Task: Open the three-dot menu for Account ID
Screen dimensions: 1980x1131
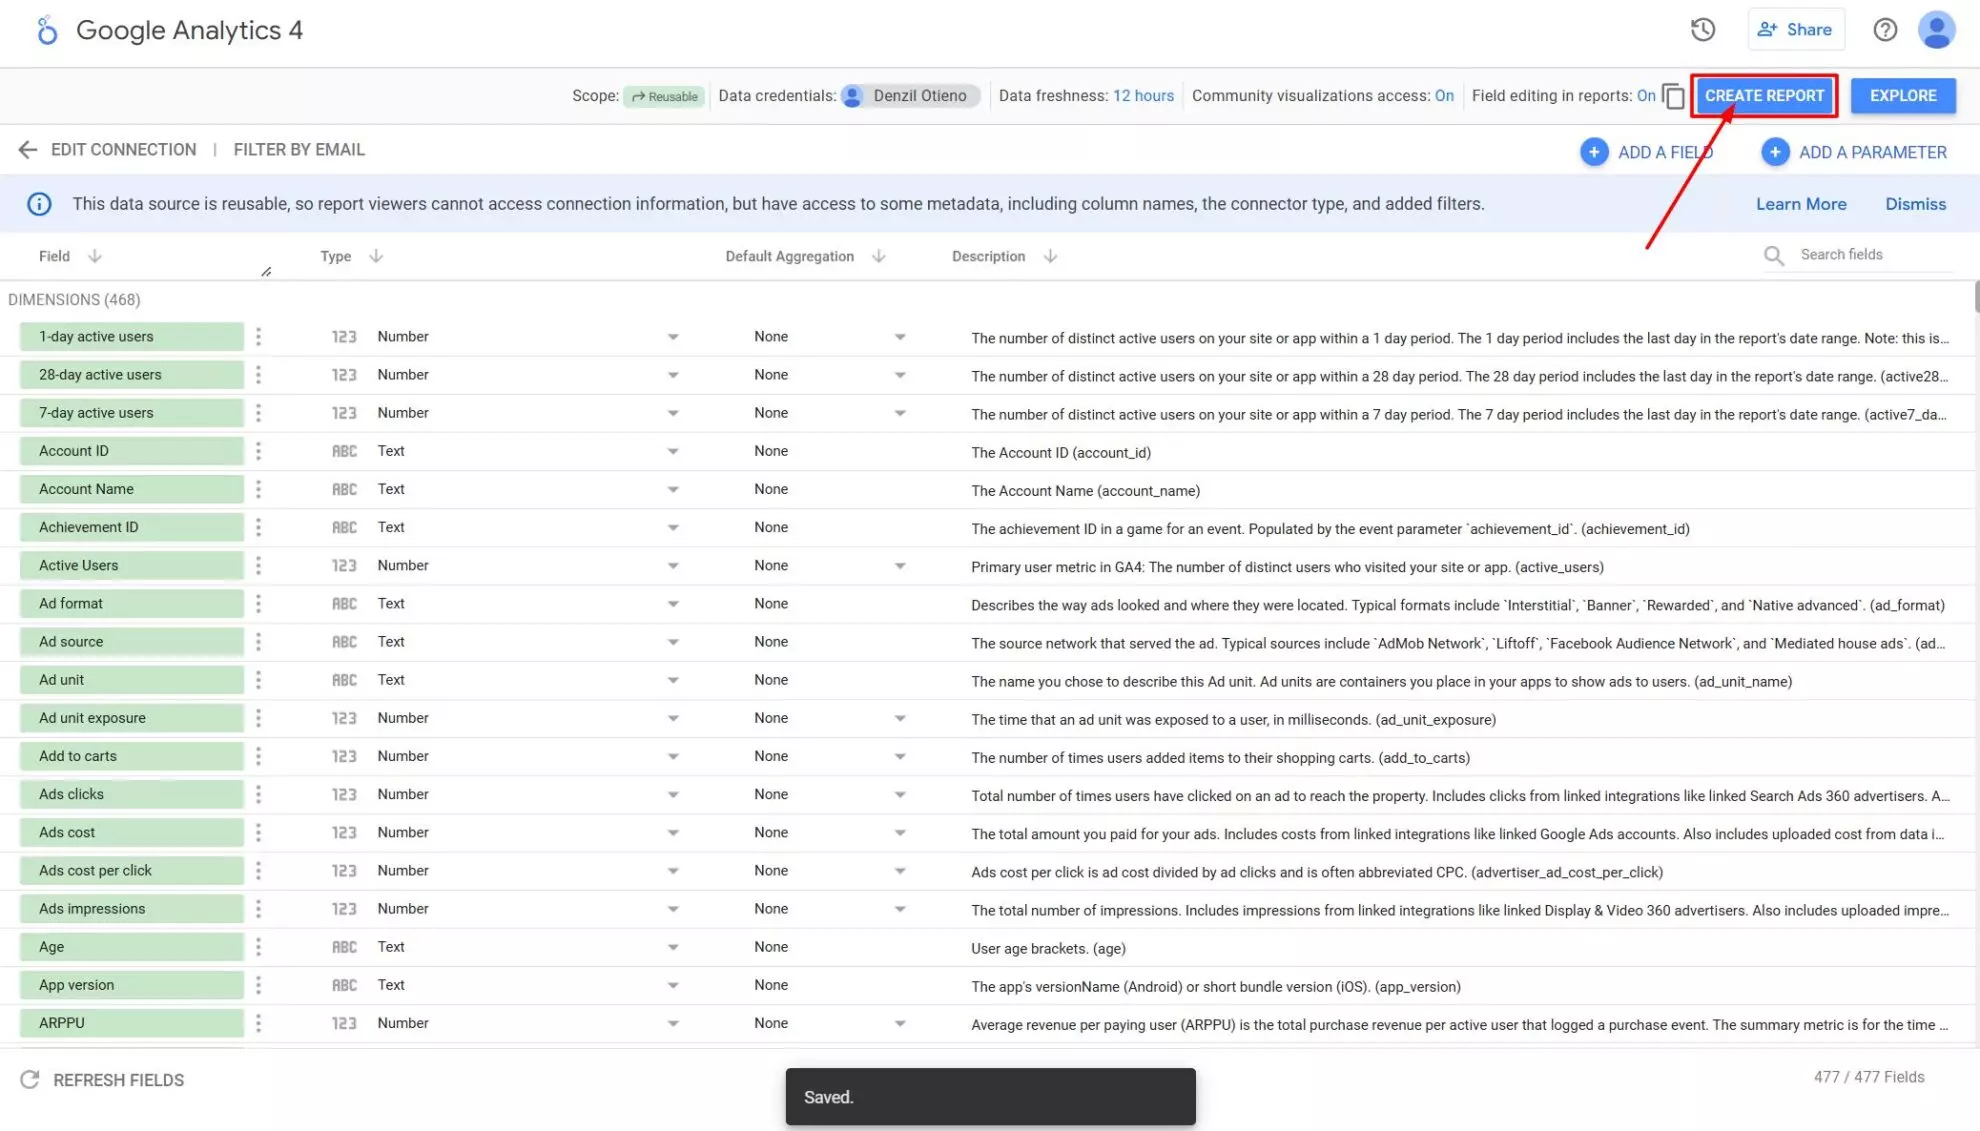Action: click(x=258, y=451)
